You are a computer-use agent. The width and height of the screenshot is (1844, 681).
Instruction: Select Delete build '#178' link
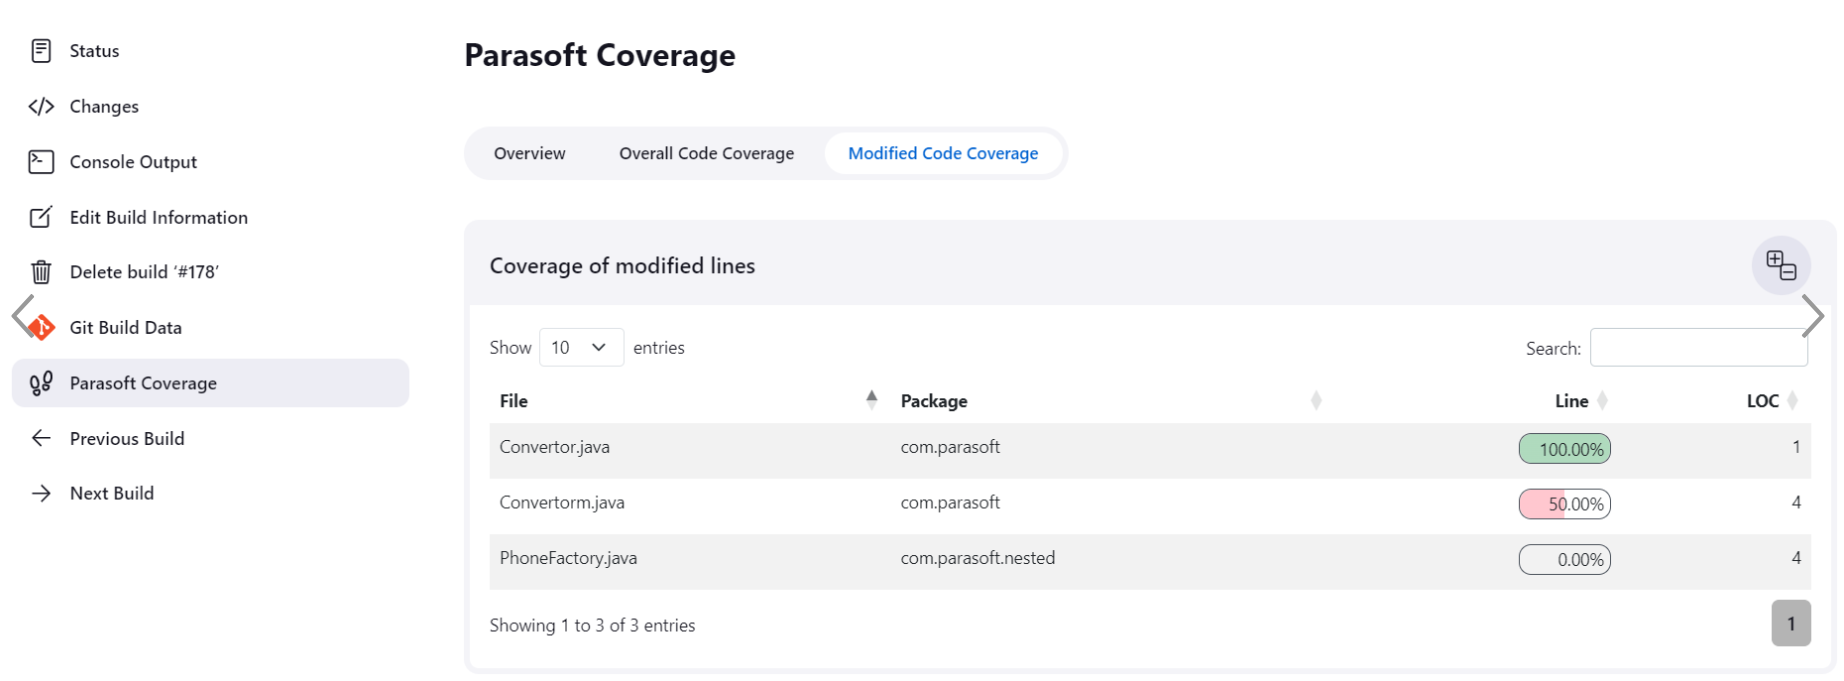(144, 272)
